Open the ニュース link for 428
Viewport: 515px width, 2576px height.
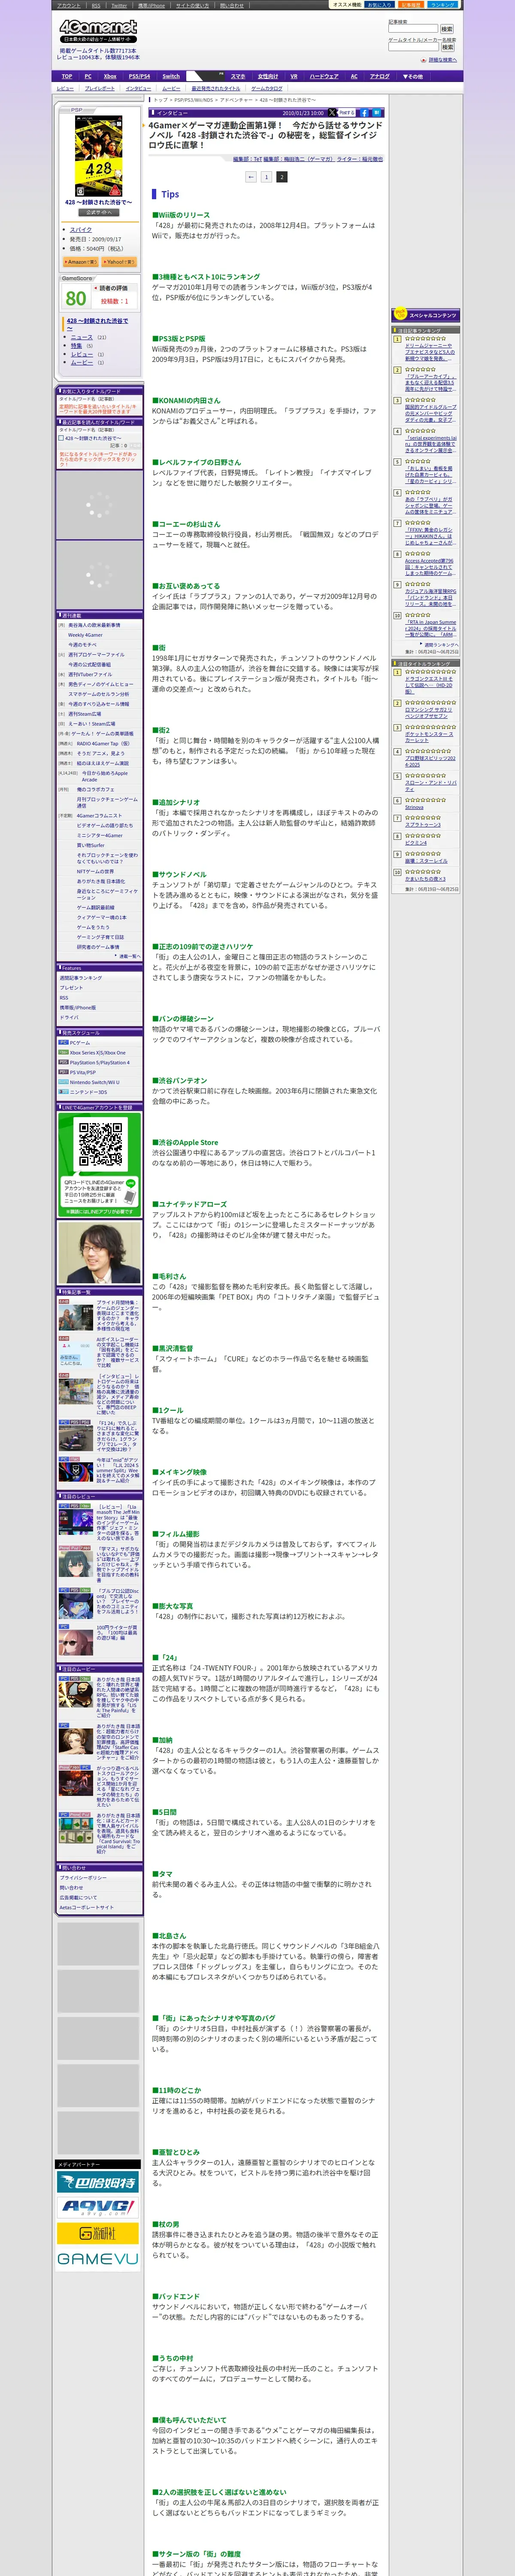[x=81, y=337]
